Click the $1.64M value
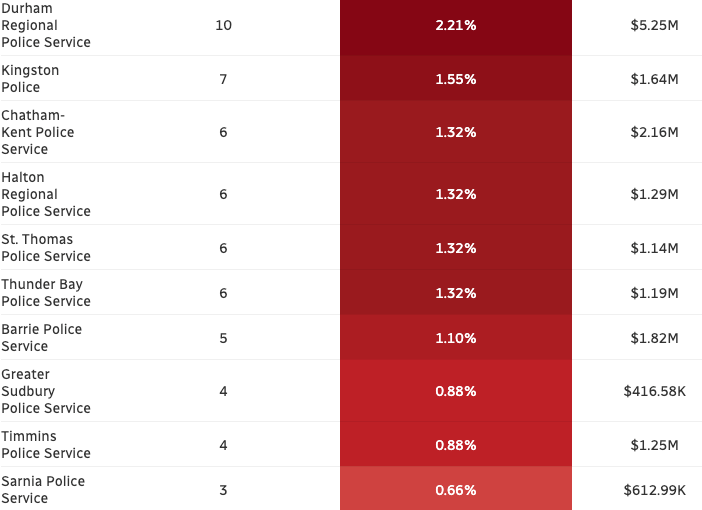 pos(654,79)
